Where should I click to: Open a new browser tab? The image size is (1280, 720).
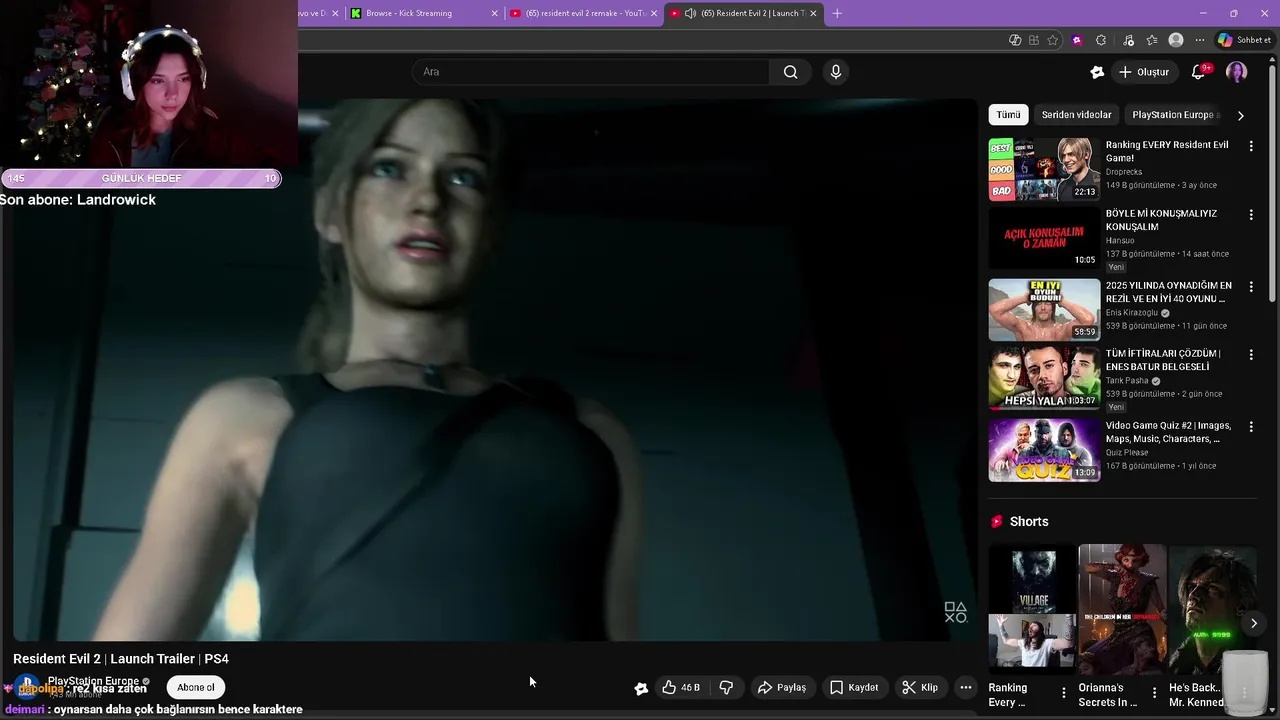pyautogui.click(x=837, y=13)
